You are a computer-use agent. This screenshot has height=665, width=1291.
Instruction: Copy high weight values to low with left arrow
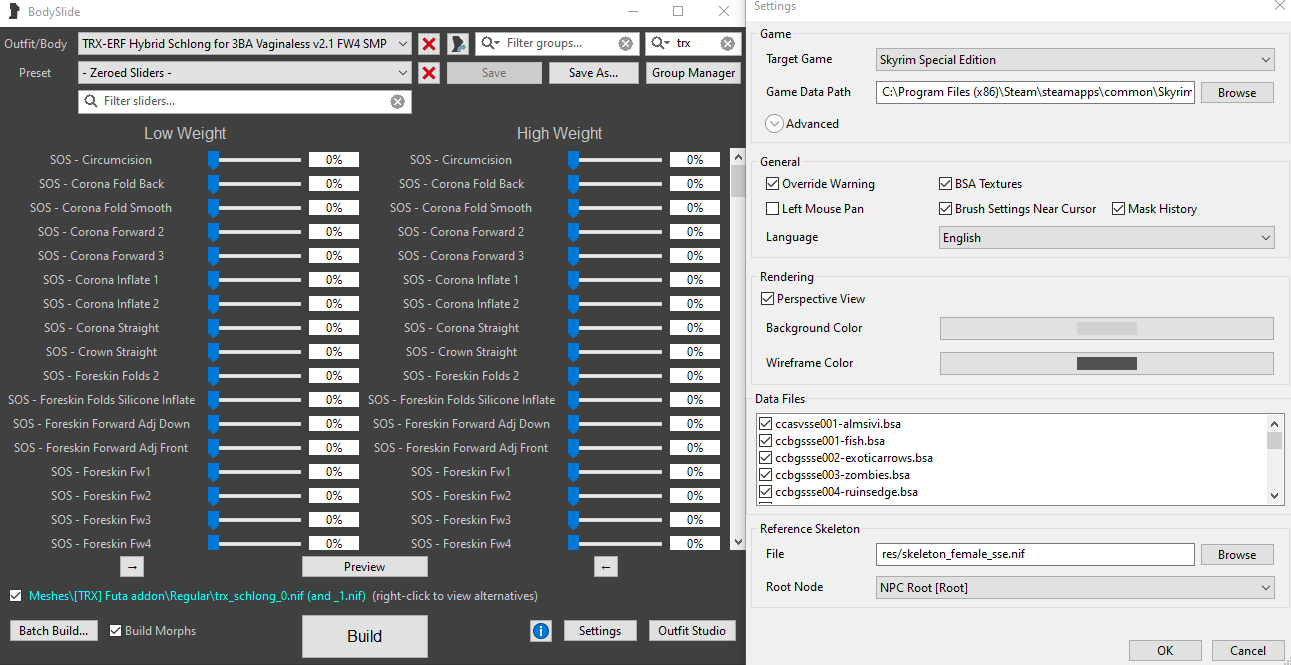(x=605, y=567)
